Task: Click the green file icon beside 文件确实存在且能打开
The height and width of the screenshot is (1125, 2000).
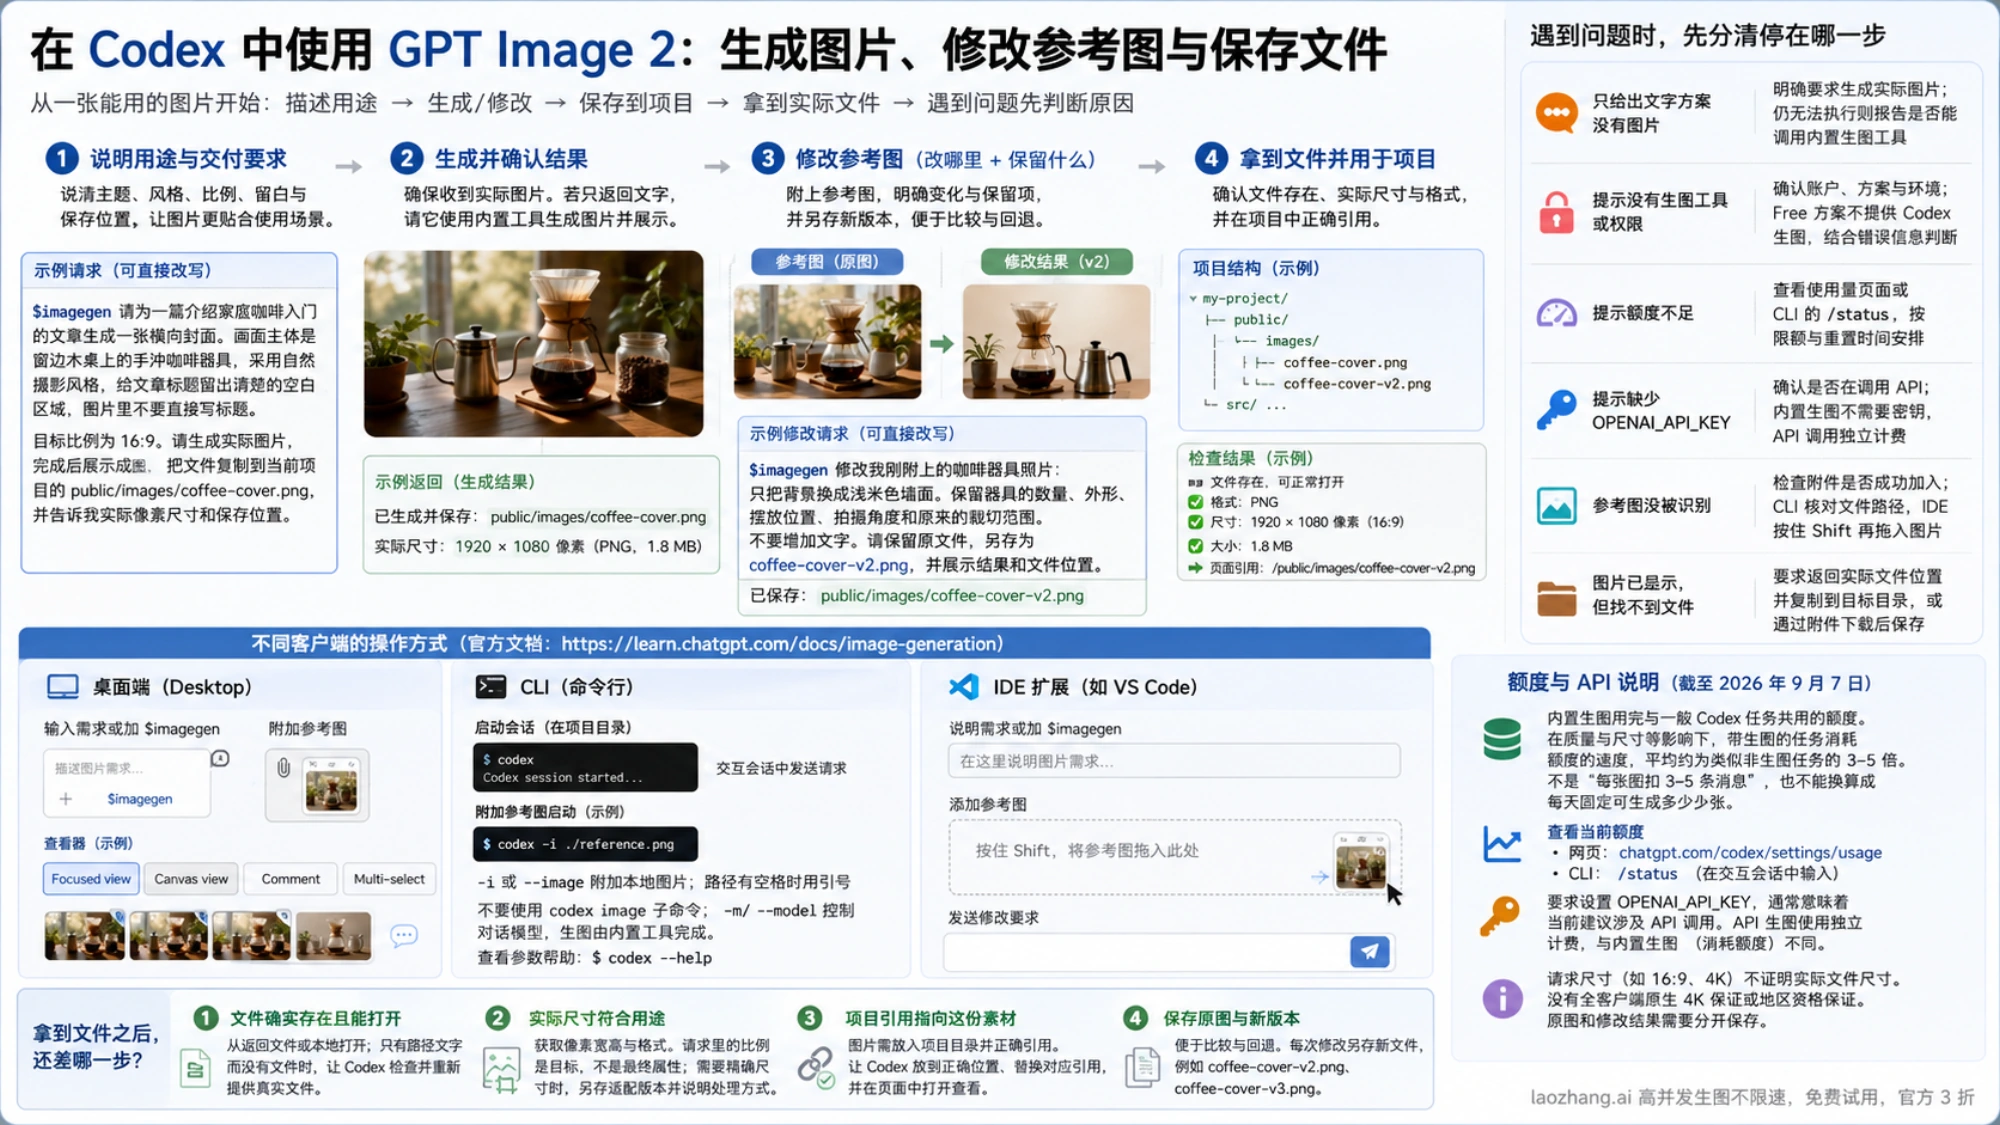Action: point(195,1069)
